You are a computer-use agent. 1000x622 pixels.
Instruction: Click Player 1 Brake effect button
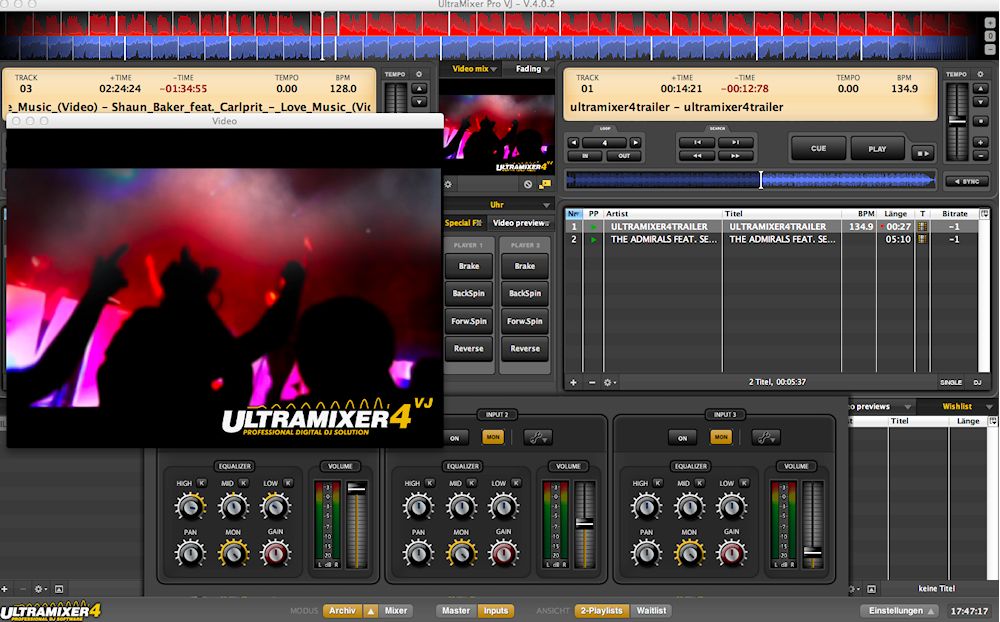pyautogui.click(x=469, y=266)
